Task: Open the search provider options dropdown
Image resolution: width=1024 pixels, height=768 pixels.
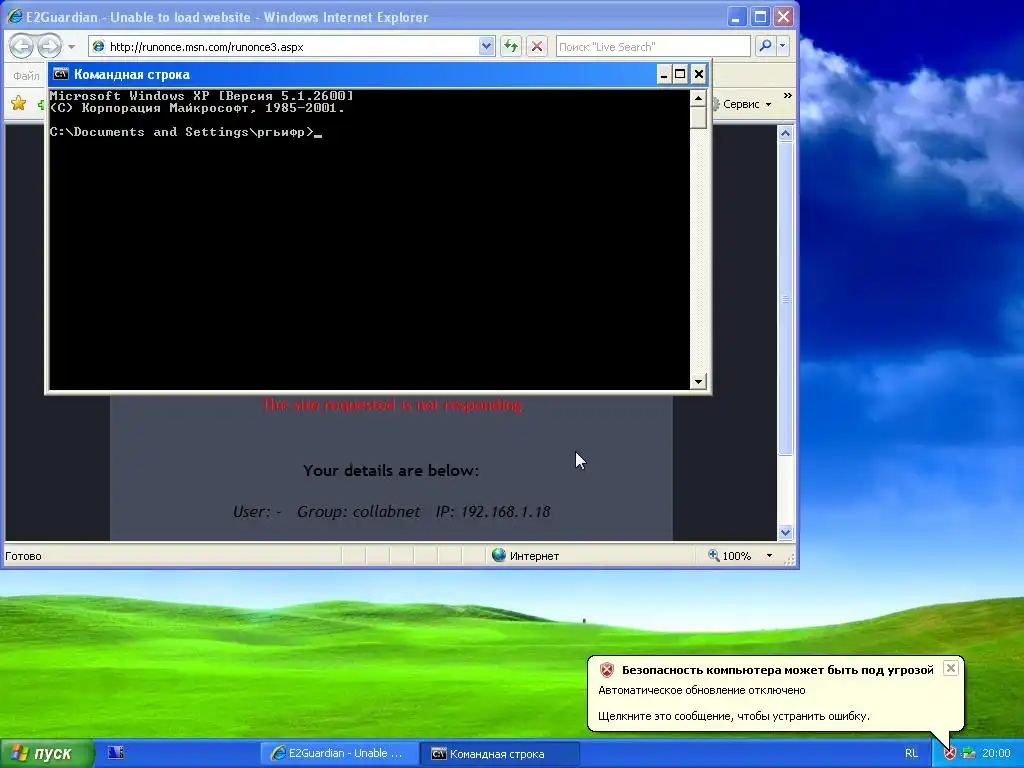Action: click(782, 46)
